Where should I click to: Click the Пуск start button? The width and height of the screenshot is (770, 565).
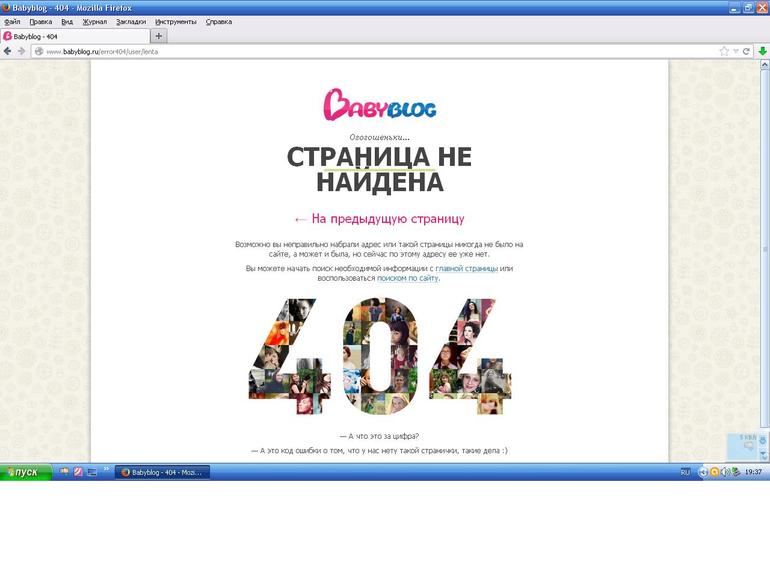tap(26, 472)
